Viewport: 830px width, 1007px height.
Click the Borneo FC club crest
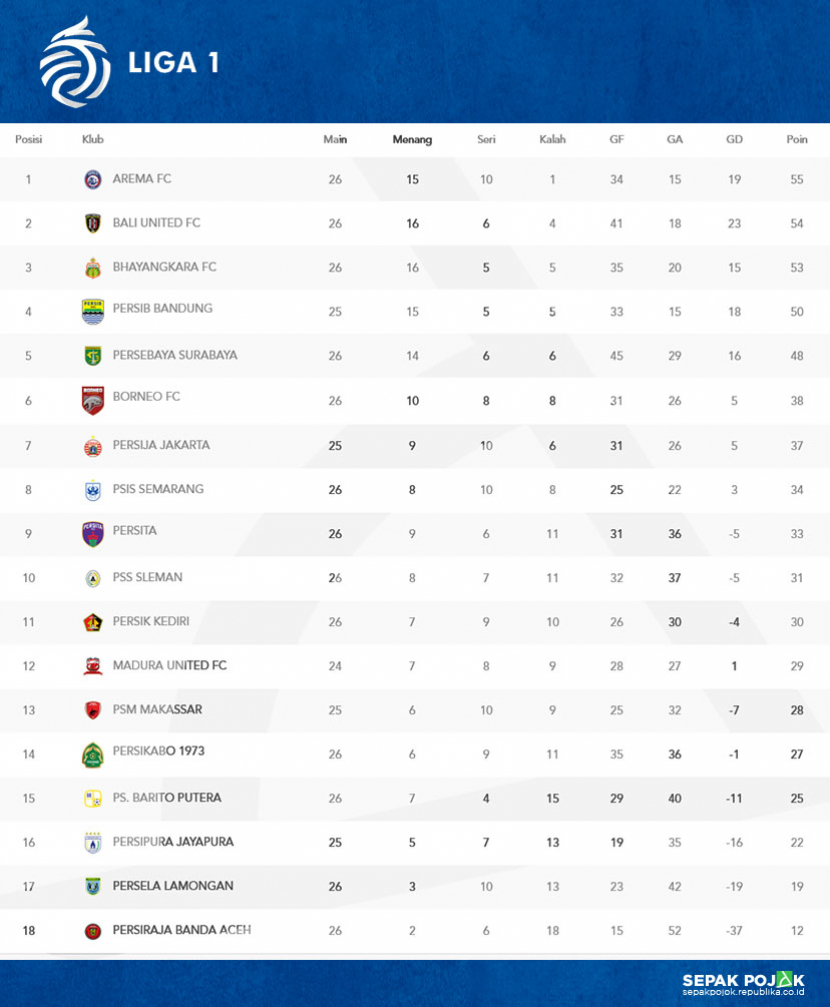pyautogui.click(x=93, y=401)
